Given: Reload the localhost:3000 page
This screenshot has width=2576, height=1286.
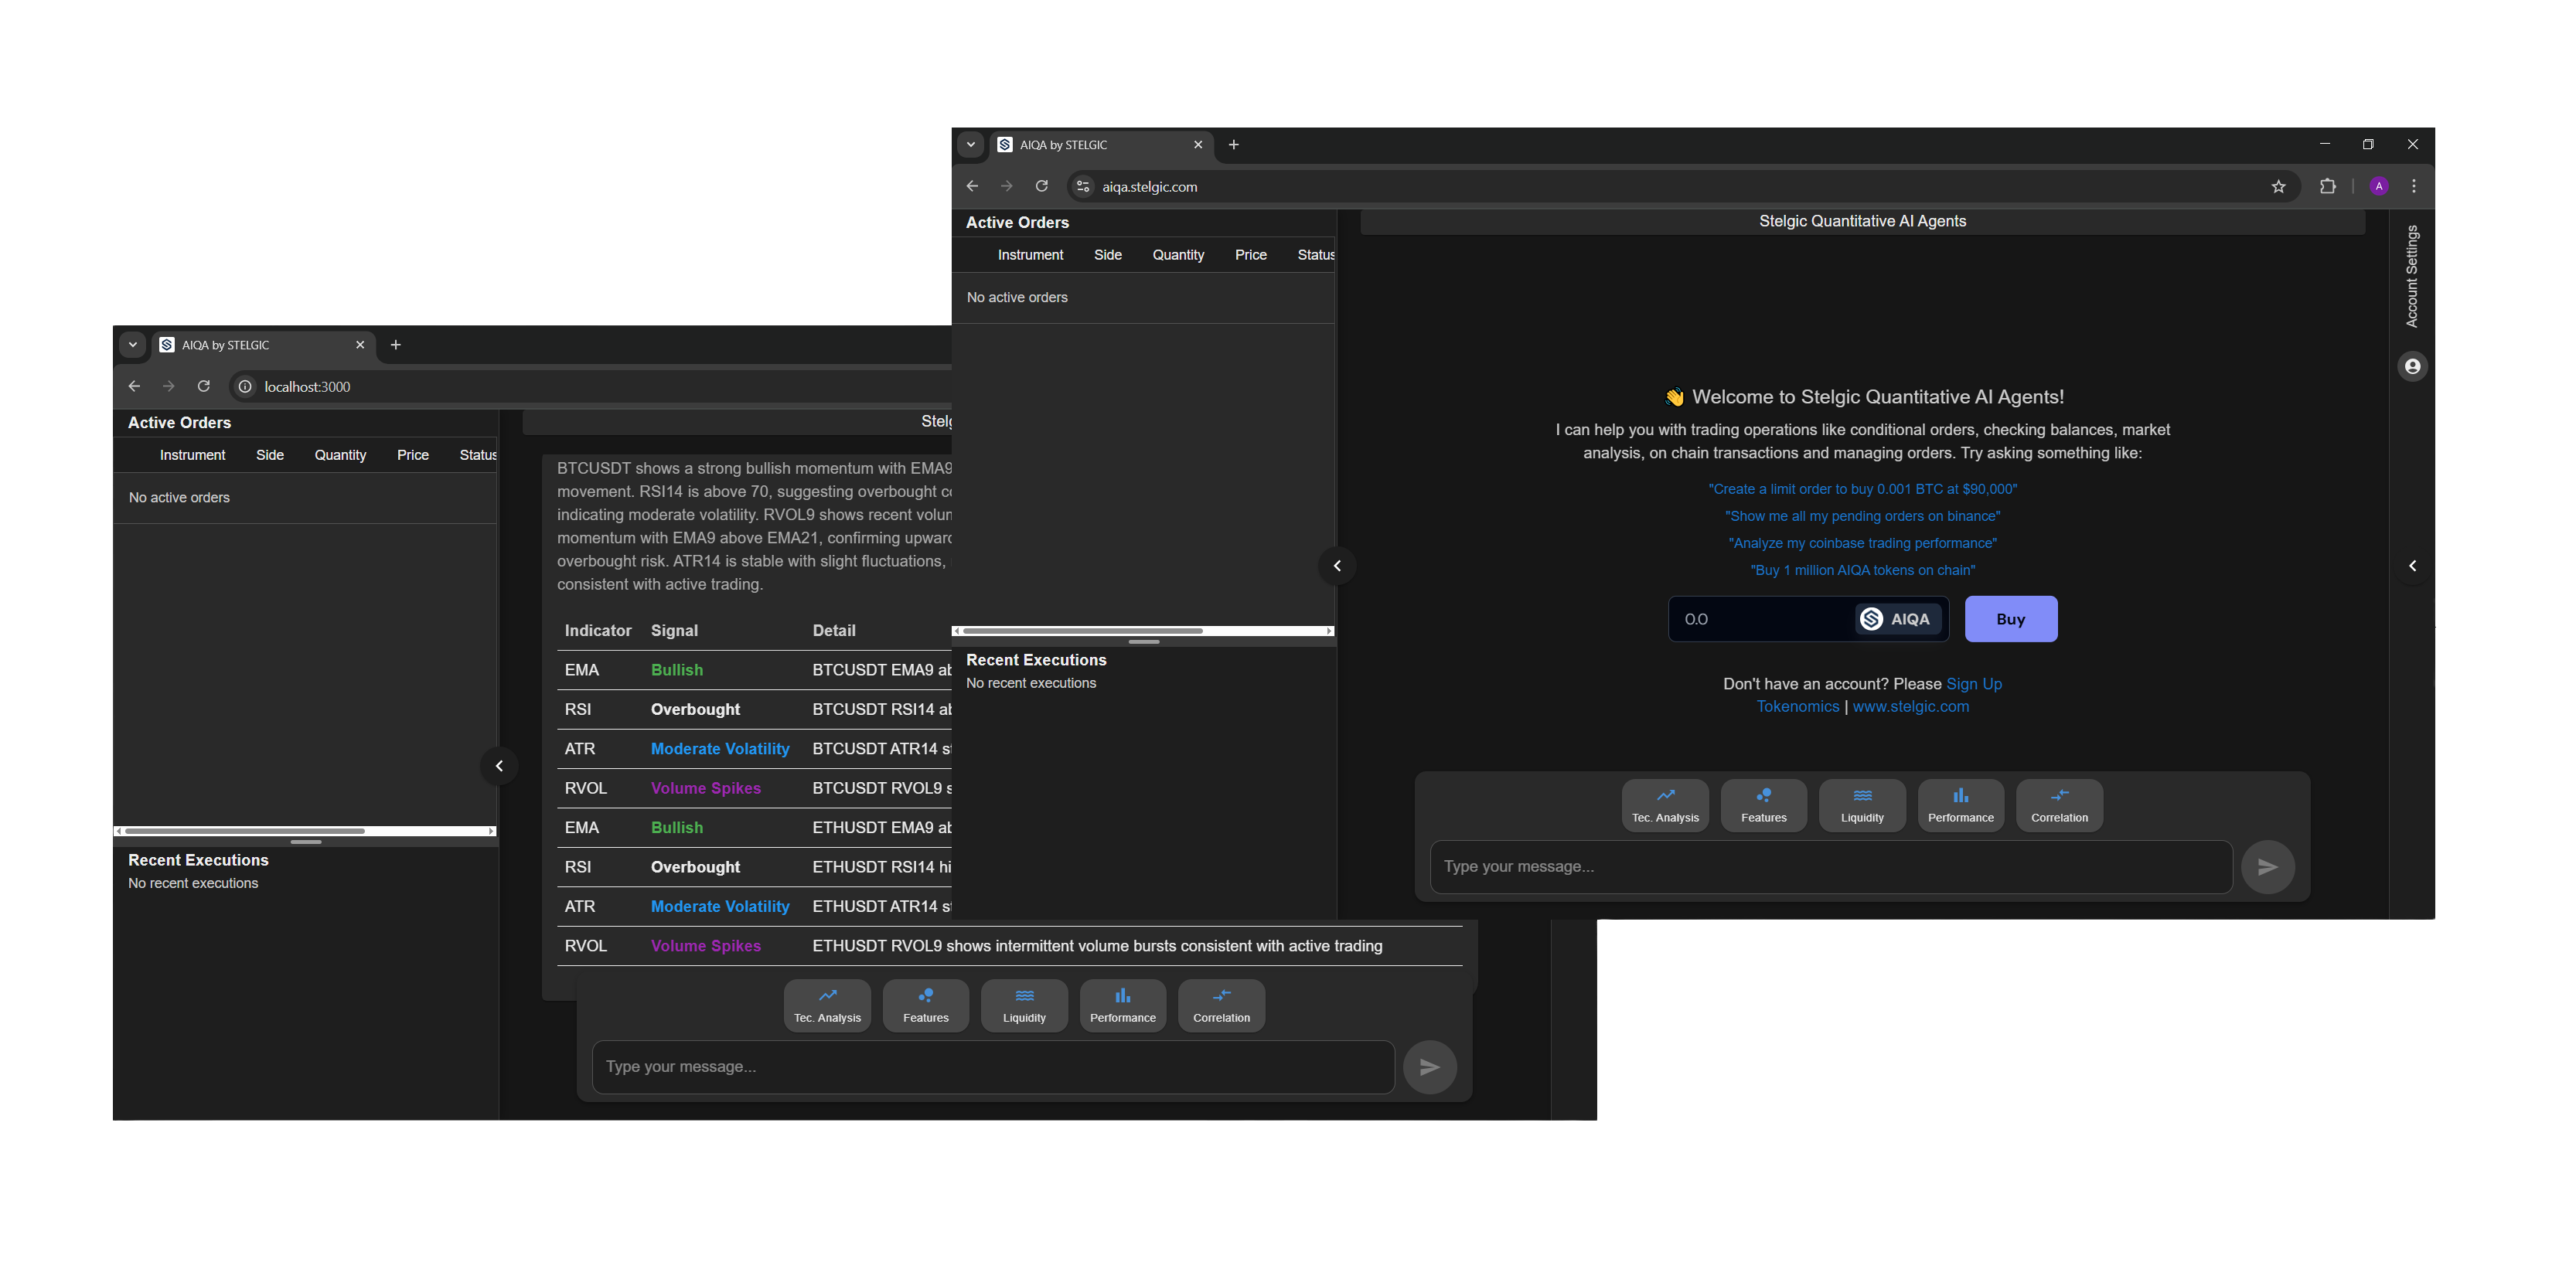Looking at the screenshot, I should (203, 386).
